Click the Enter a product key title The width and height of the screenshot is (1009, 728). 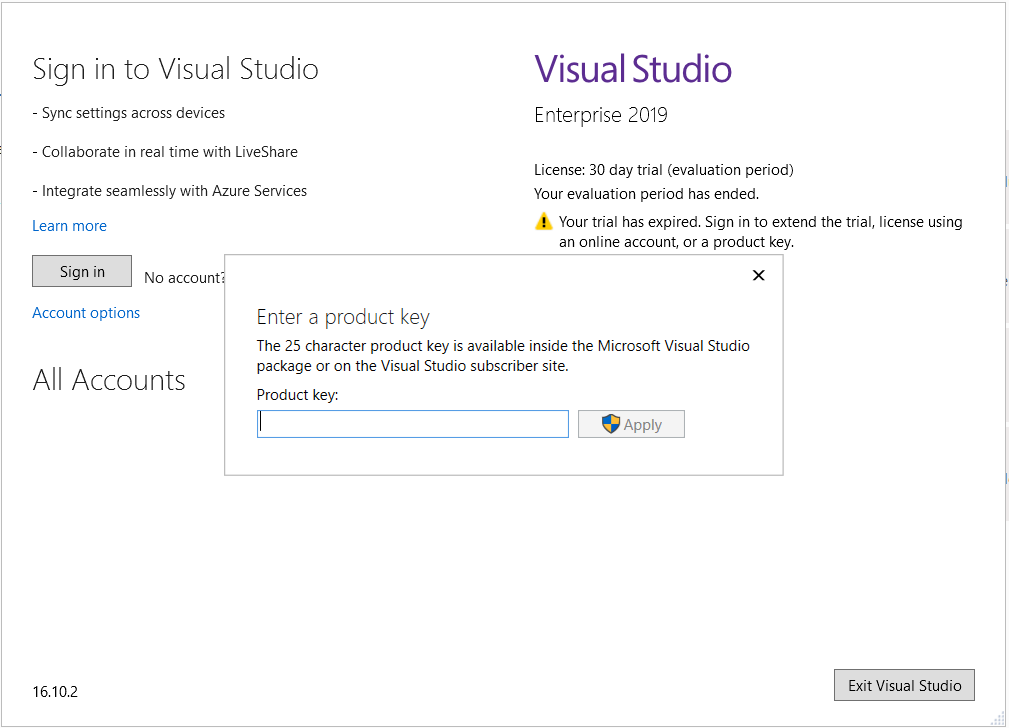344,316
